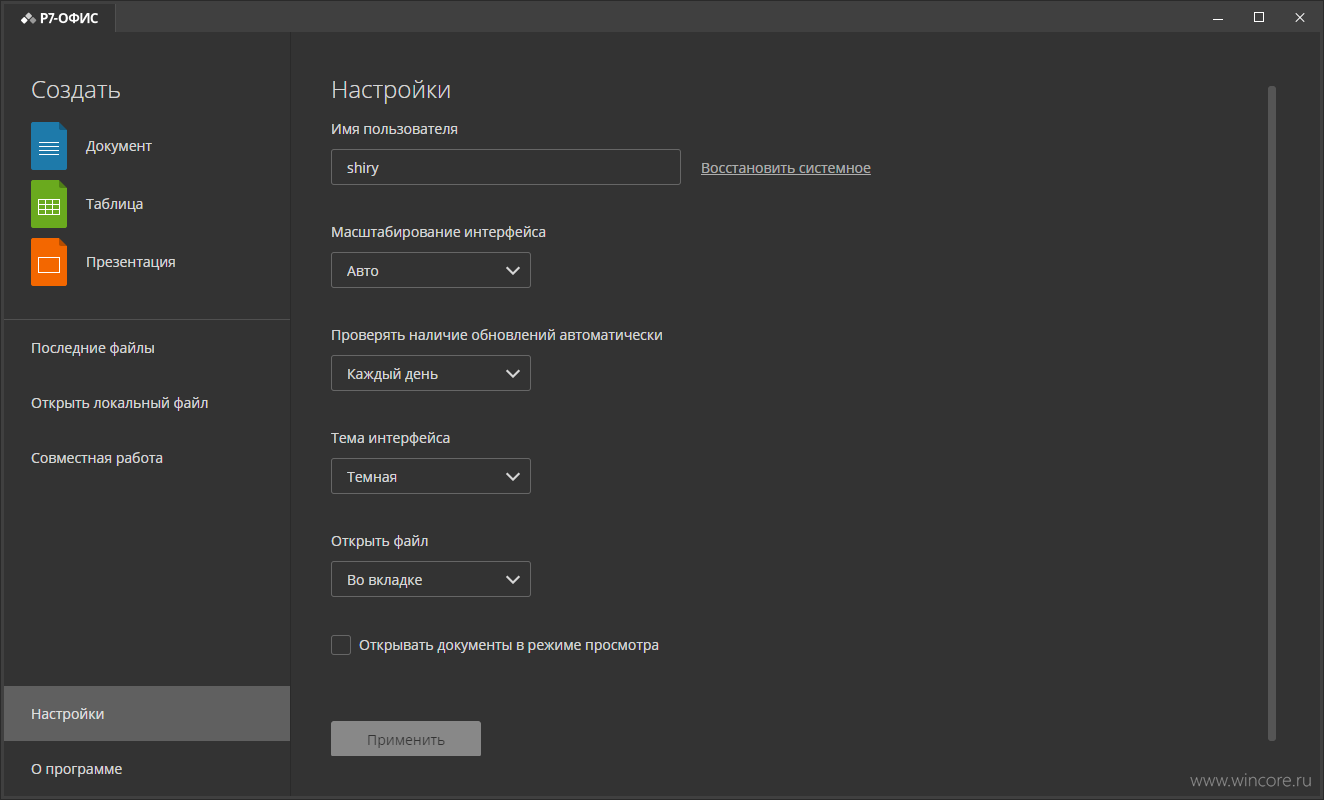Create a new Presentation via orange icon
The image size is (1324, 800).
pos(49,262)
